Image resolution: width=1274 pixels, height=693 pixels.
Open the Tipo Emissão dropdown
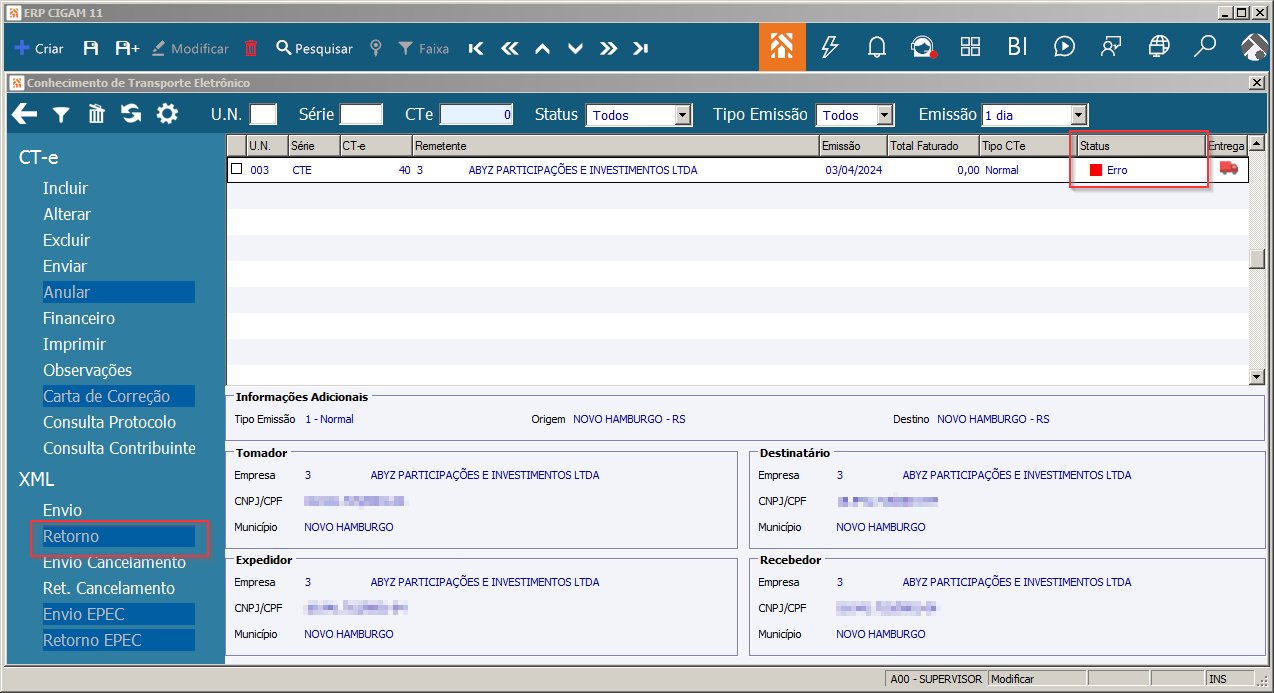tap(884, 115)
